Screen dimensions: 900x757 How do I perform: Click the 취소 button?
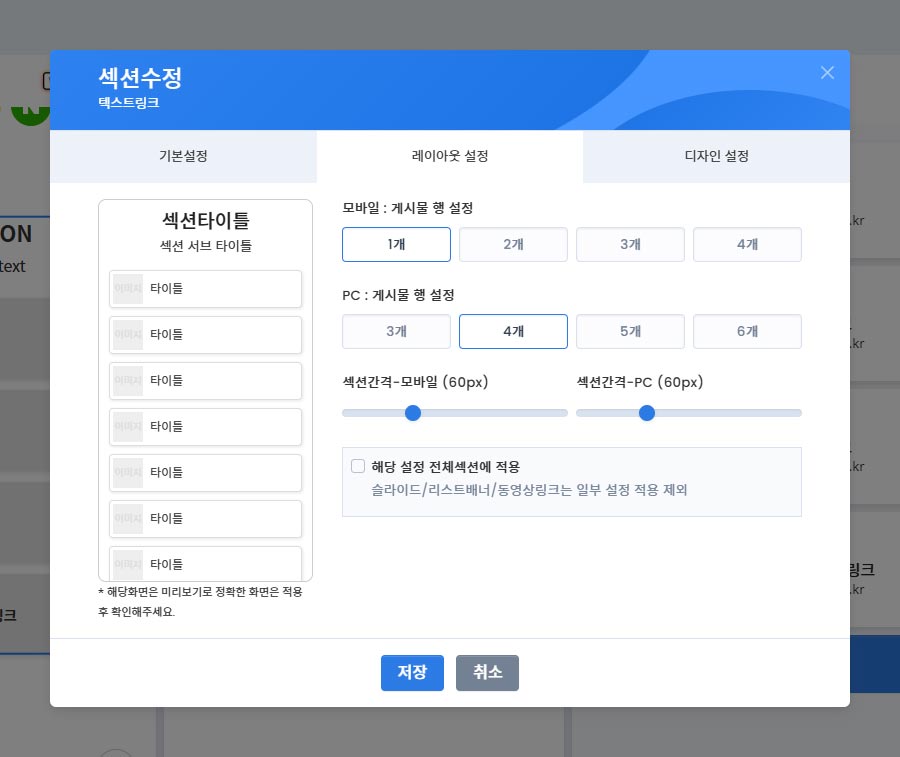coord(487,673)
